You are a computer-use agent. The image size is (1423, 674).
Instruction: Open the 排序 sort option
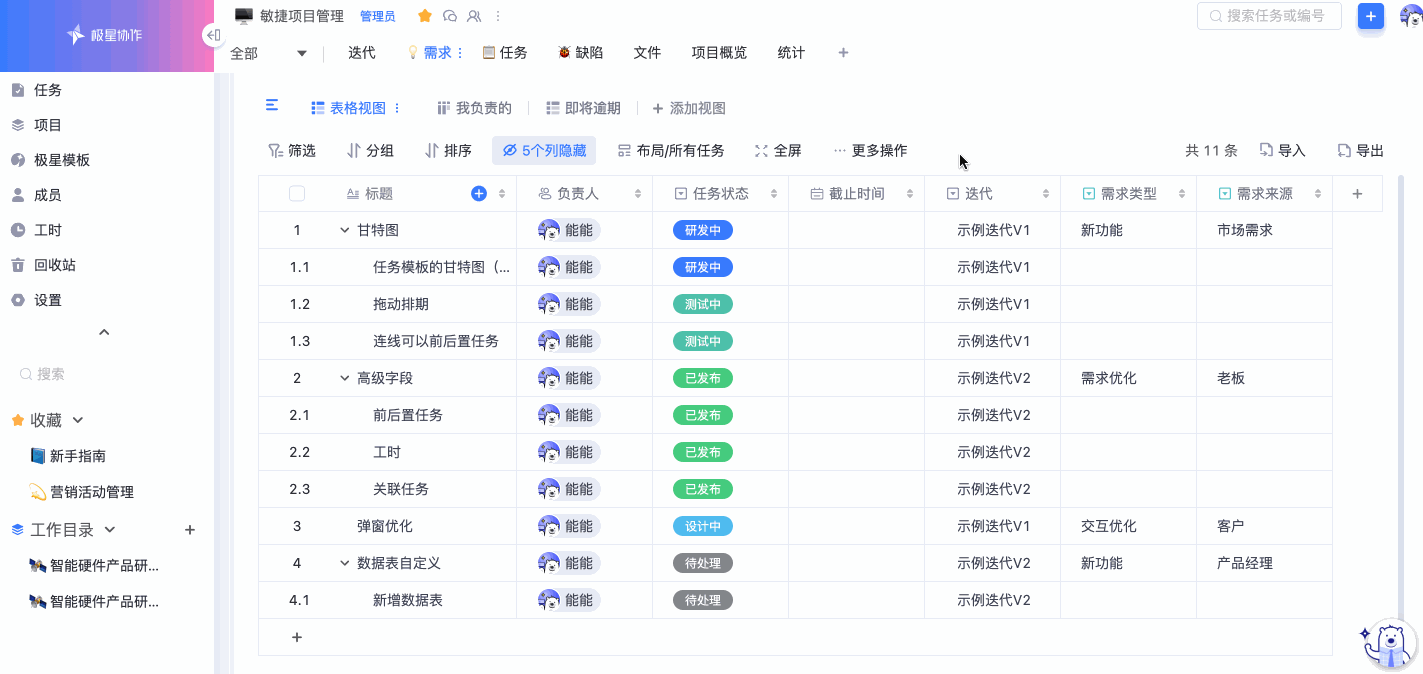(x=448, y=151)
